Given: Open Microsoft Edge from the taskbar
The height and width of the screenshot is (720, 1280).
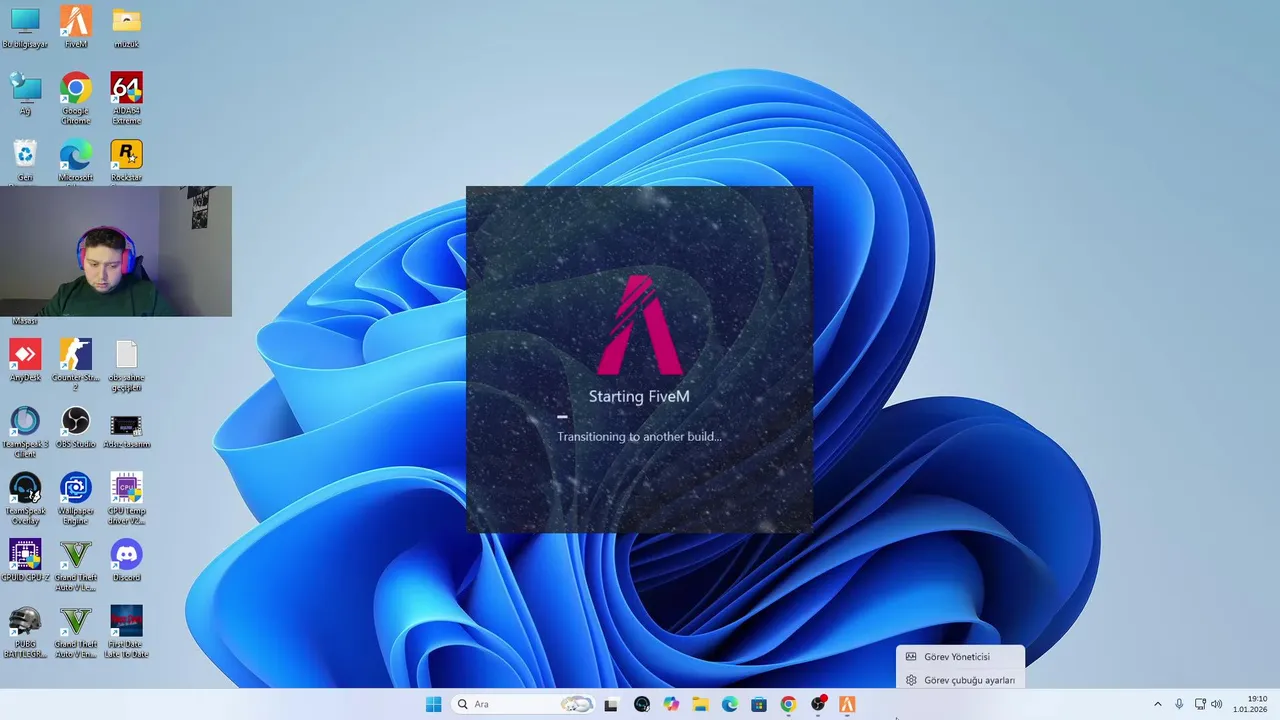Looking at the screenshot, I should pos(730,704).
